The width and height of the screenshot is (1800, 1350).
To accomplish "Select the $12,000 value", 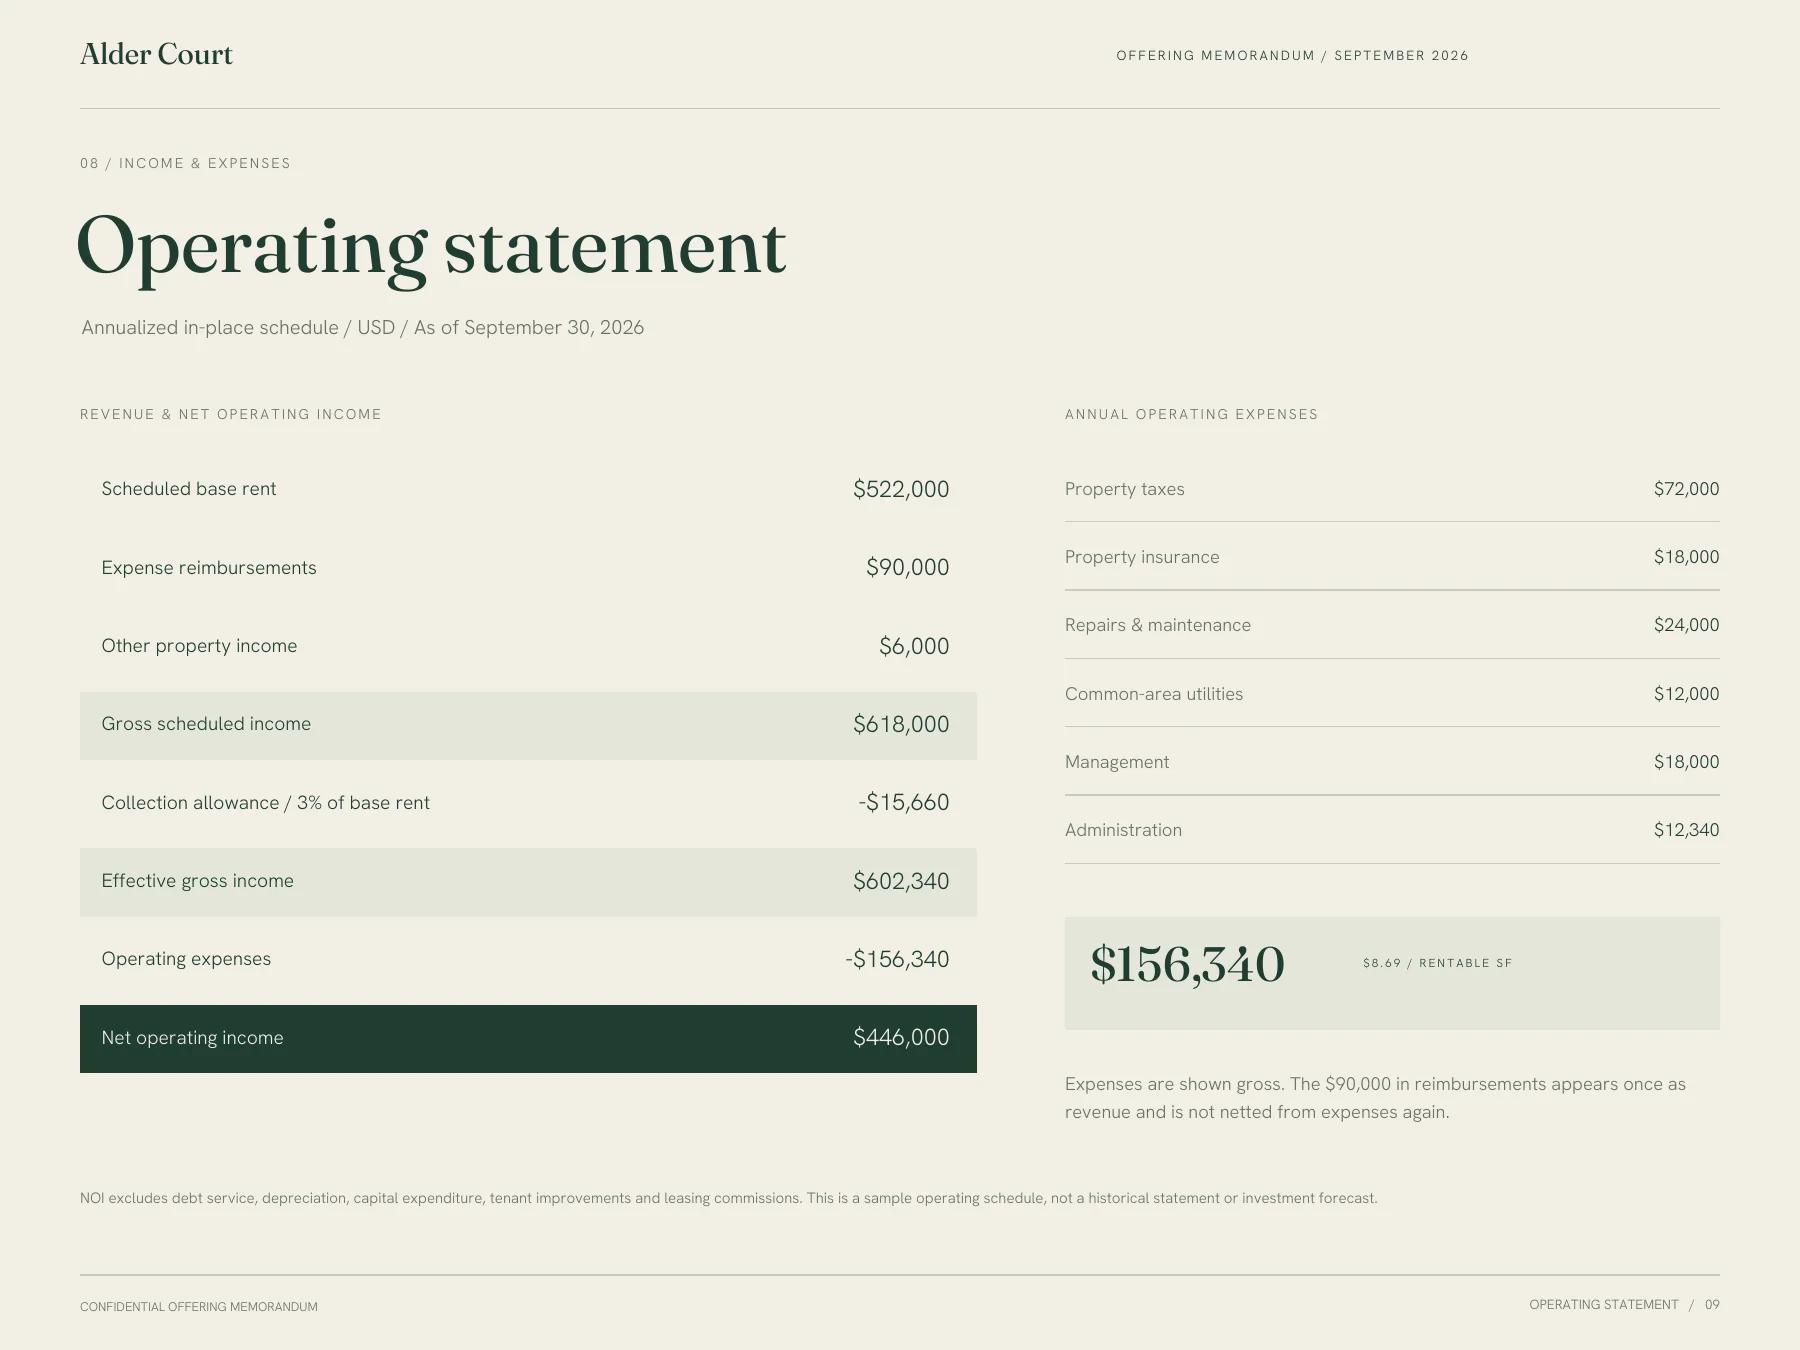I will pyautogui.click(x=1686, y=694).
